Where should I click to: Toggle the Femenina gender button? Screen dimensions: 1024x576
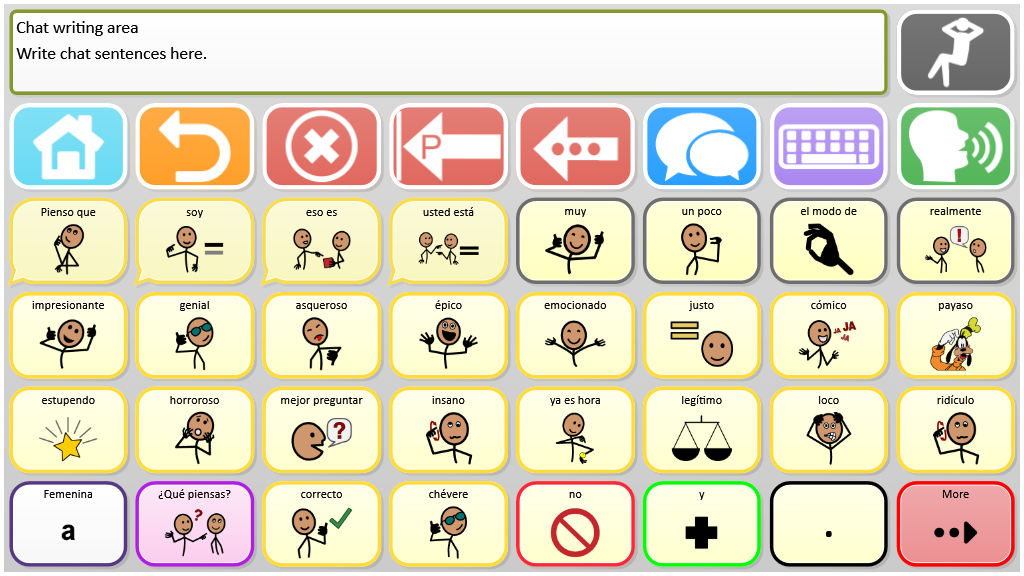tap(68, 524)
